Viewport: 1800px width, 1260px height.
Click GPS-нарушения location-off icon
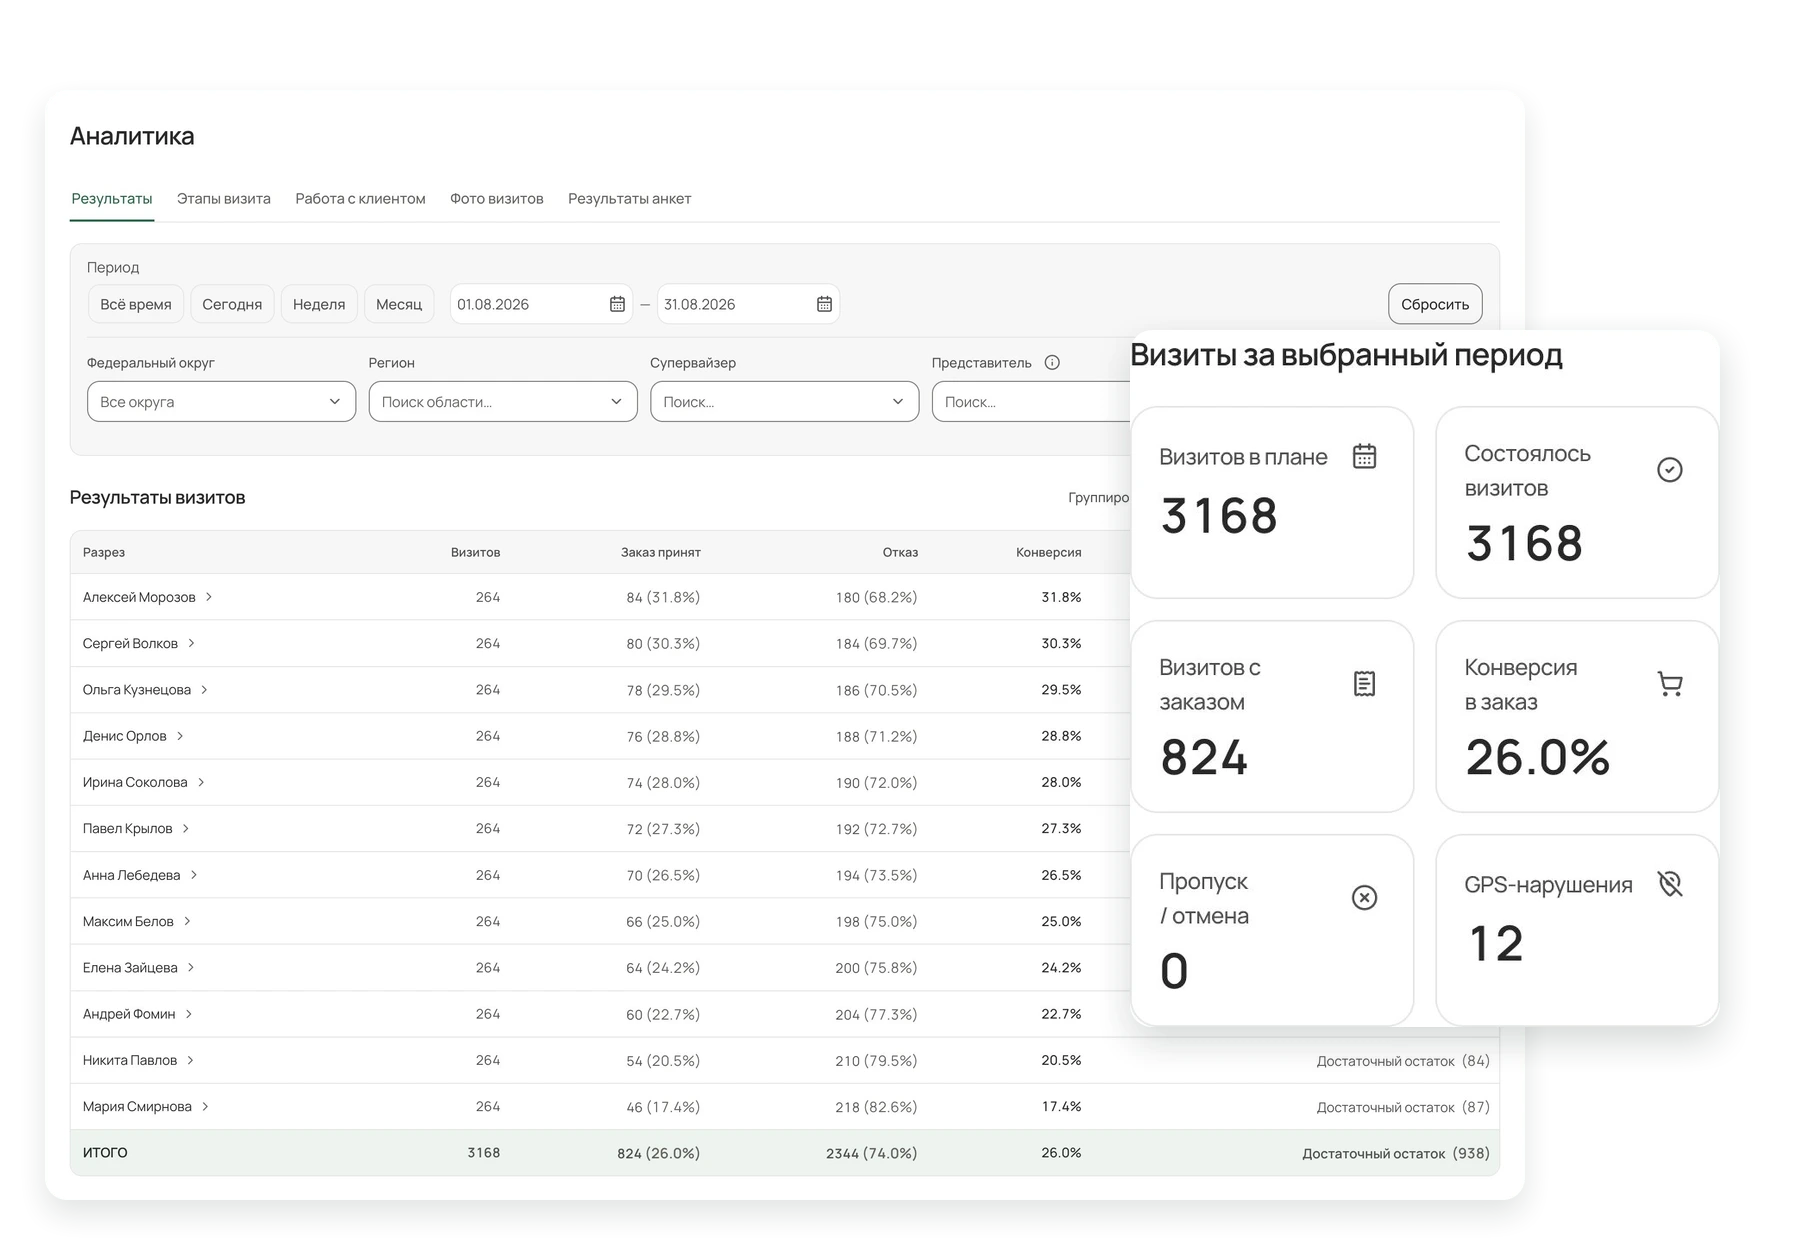pyautogui.click(x=1669, y=884)
